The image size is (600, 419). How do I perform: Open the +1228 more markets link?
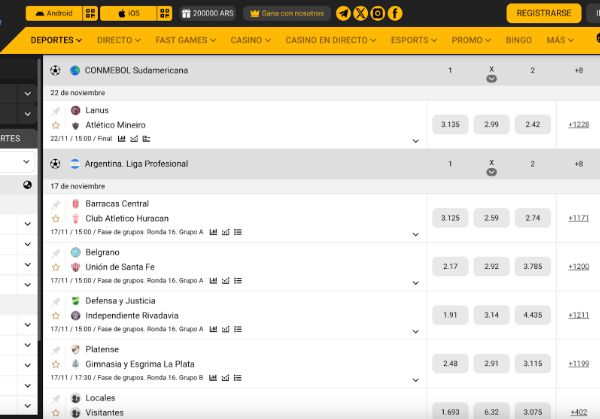coord(578,124)
